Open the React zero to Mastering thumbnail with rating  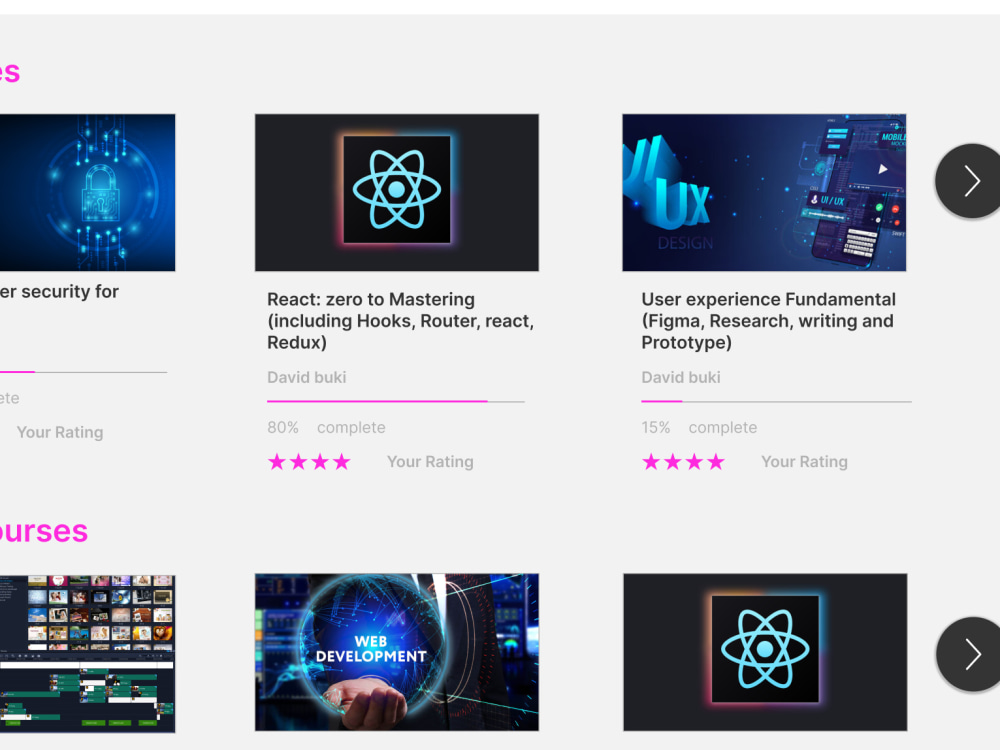tap(397, 193)
